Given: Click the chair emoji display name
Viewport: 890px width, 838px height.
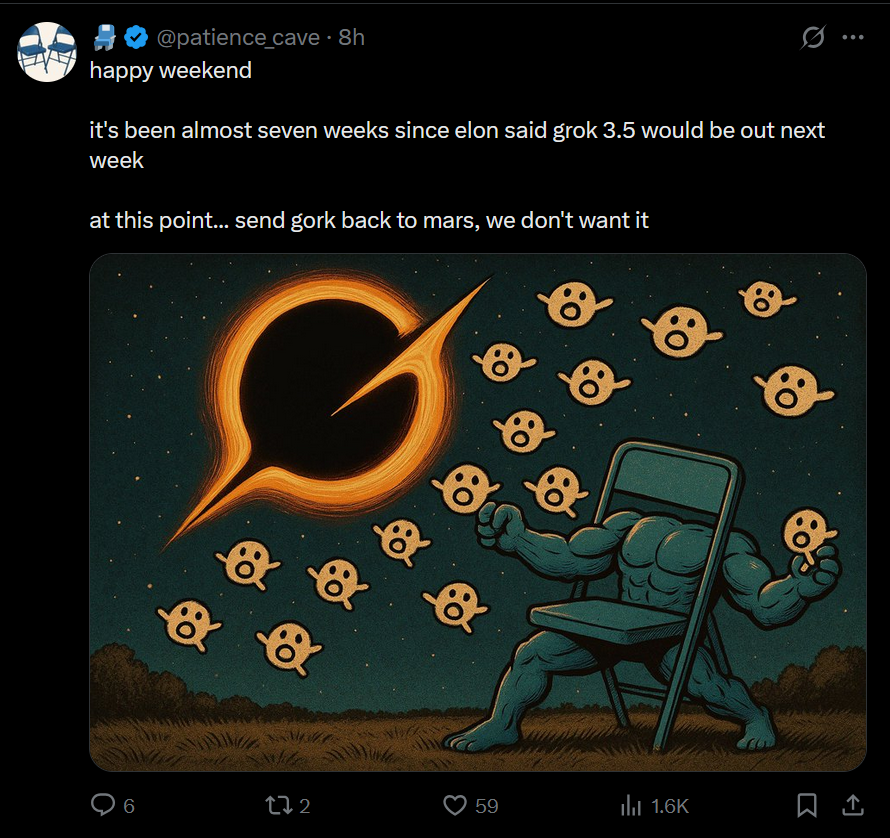Looking at the screenshot, I should 104,38.
